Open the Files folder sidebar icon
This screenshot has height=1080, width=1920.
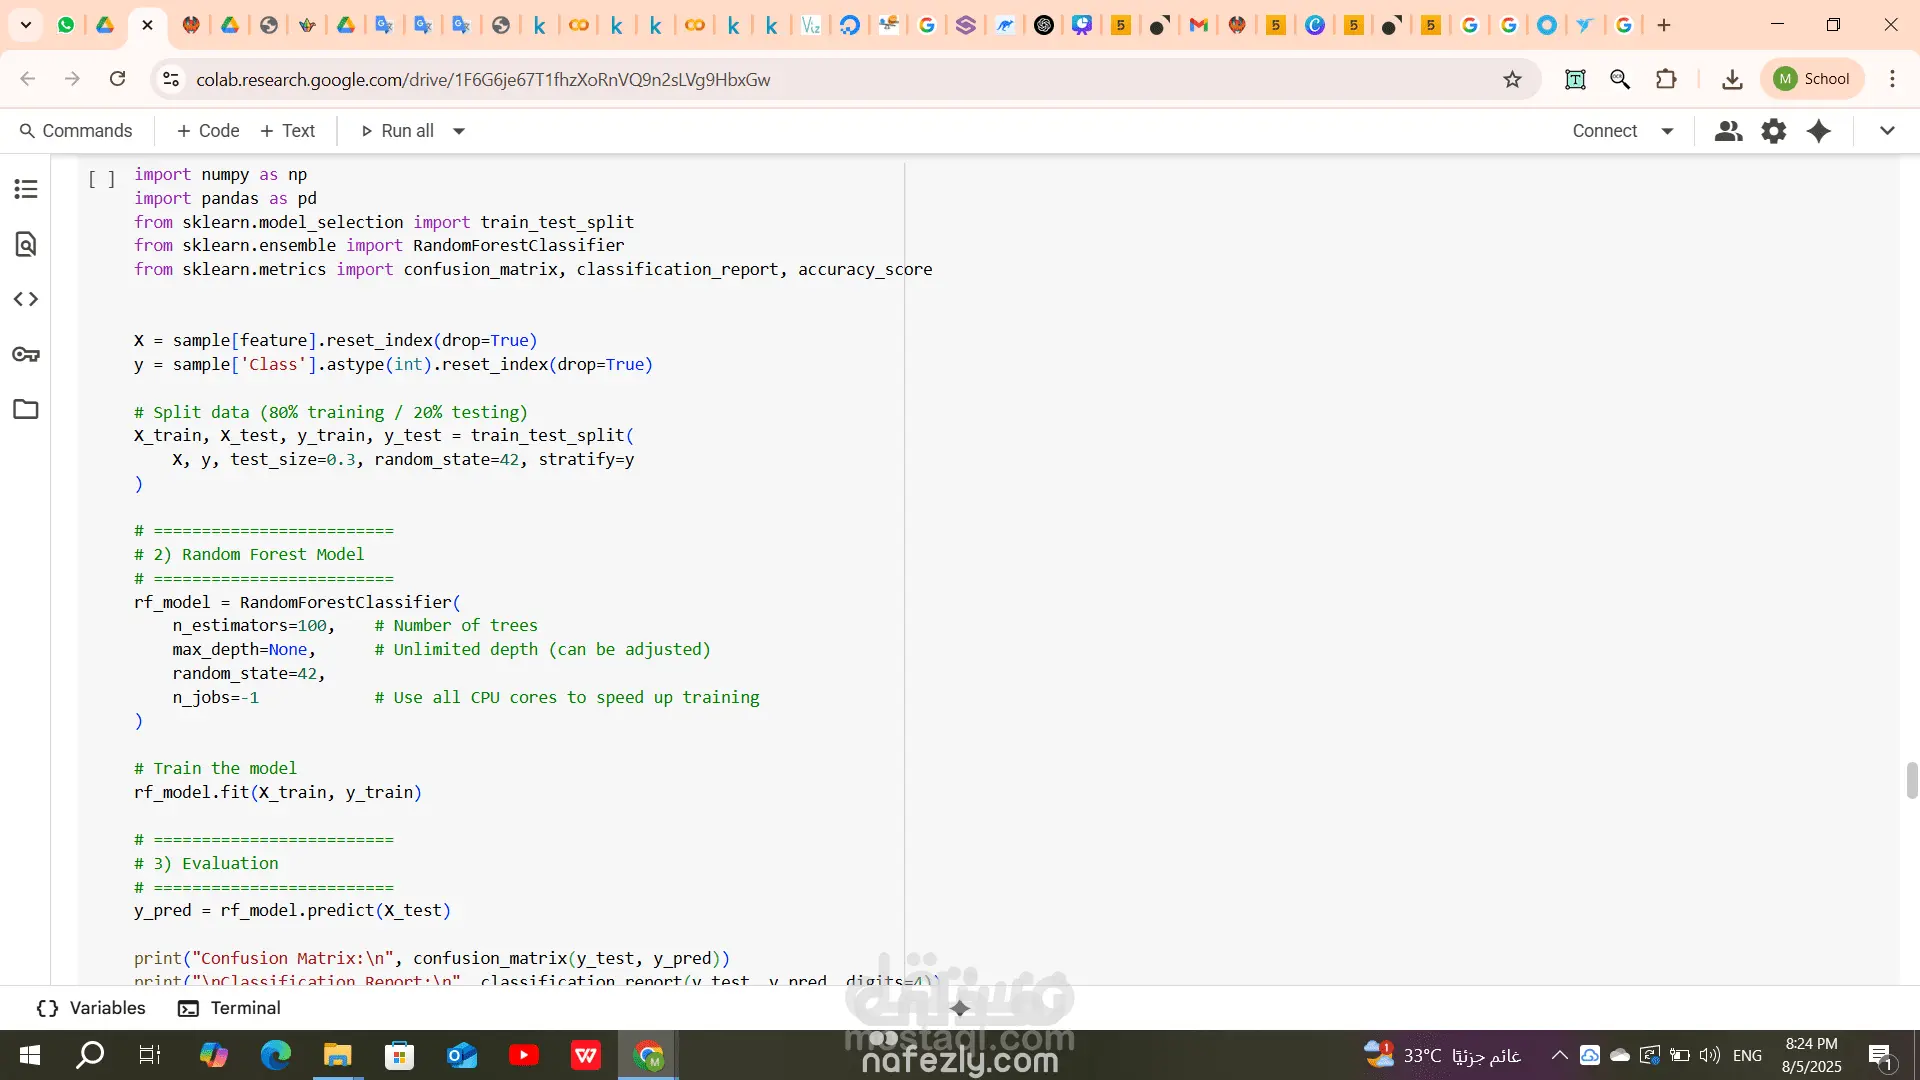(26, 409)
